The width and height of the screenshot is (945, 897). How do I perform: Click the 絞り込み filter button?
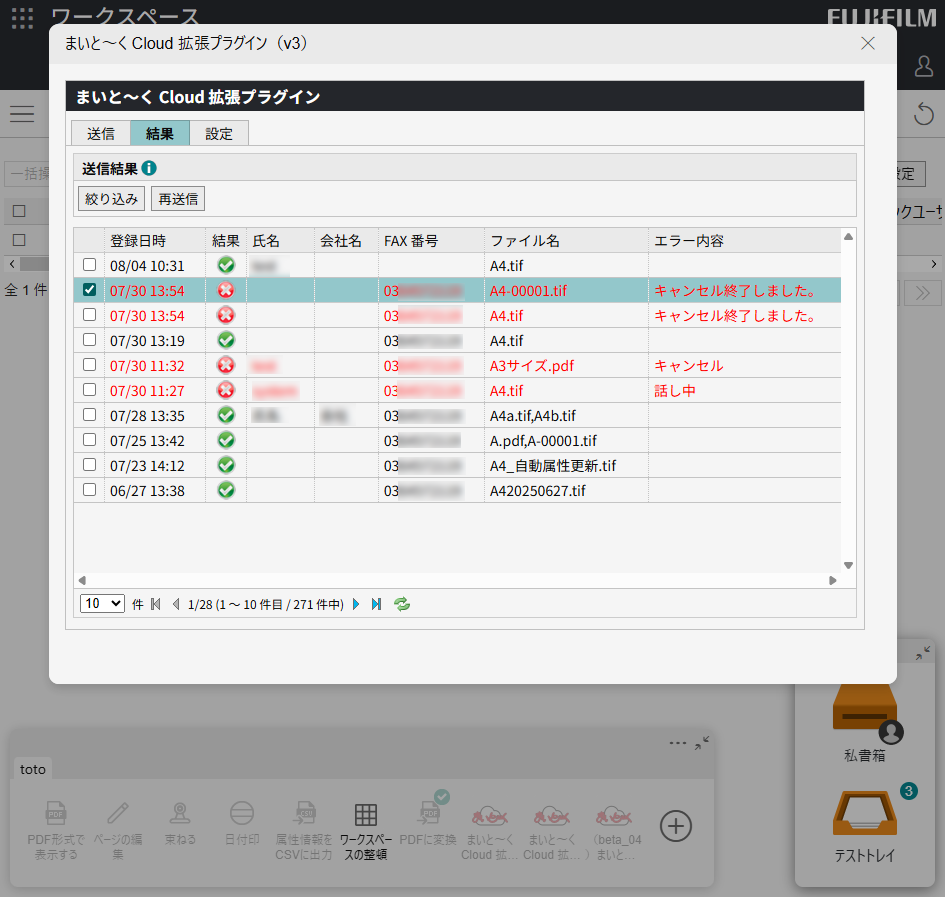(x=111, y=198)
